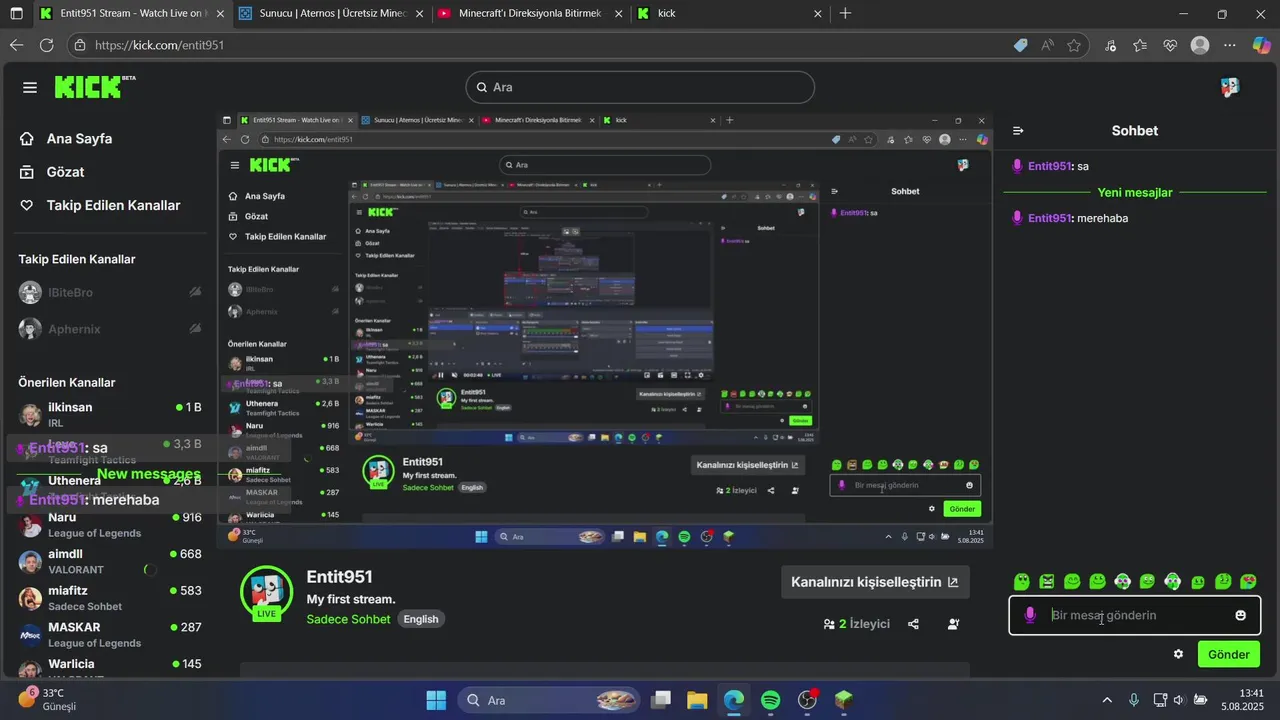Viewport: 1280px width, 720px height.
Task: Open the Copilot icon
Action: (1261, 45)
